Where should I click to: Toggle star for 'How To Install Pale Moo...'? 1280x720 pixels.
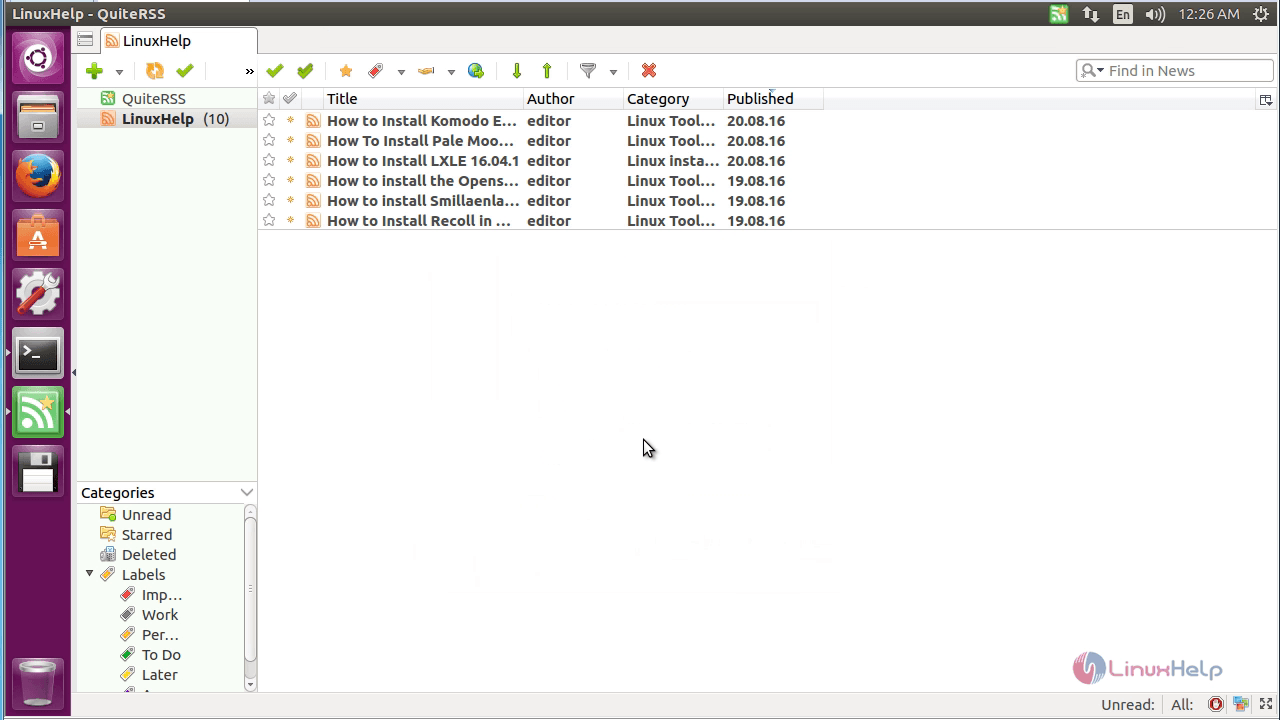click(x=269, y=140)
